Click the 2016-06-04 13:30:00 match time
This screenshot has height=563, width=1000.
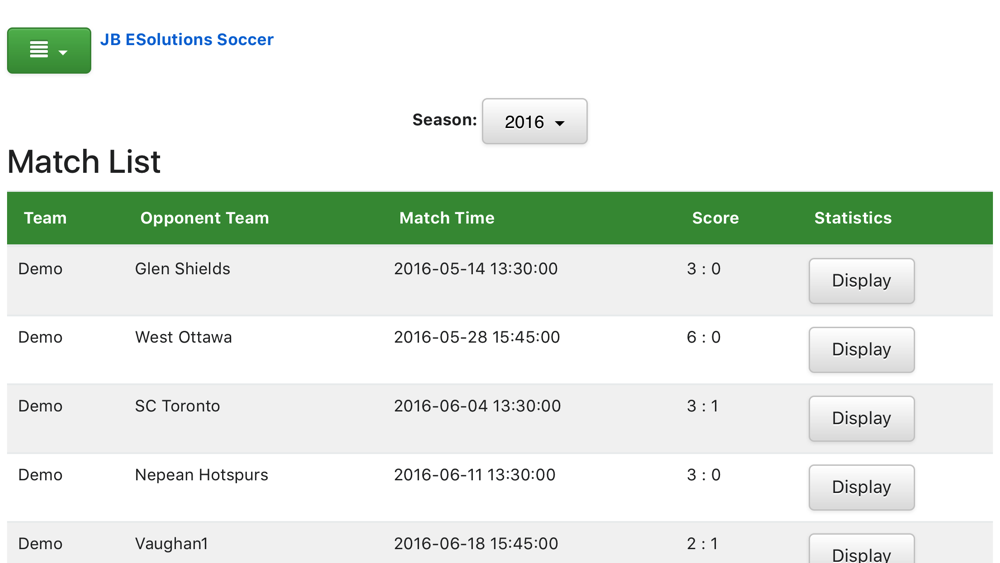point(477,406)
